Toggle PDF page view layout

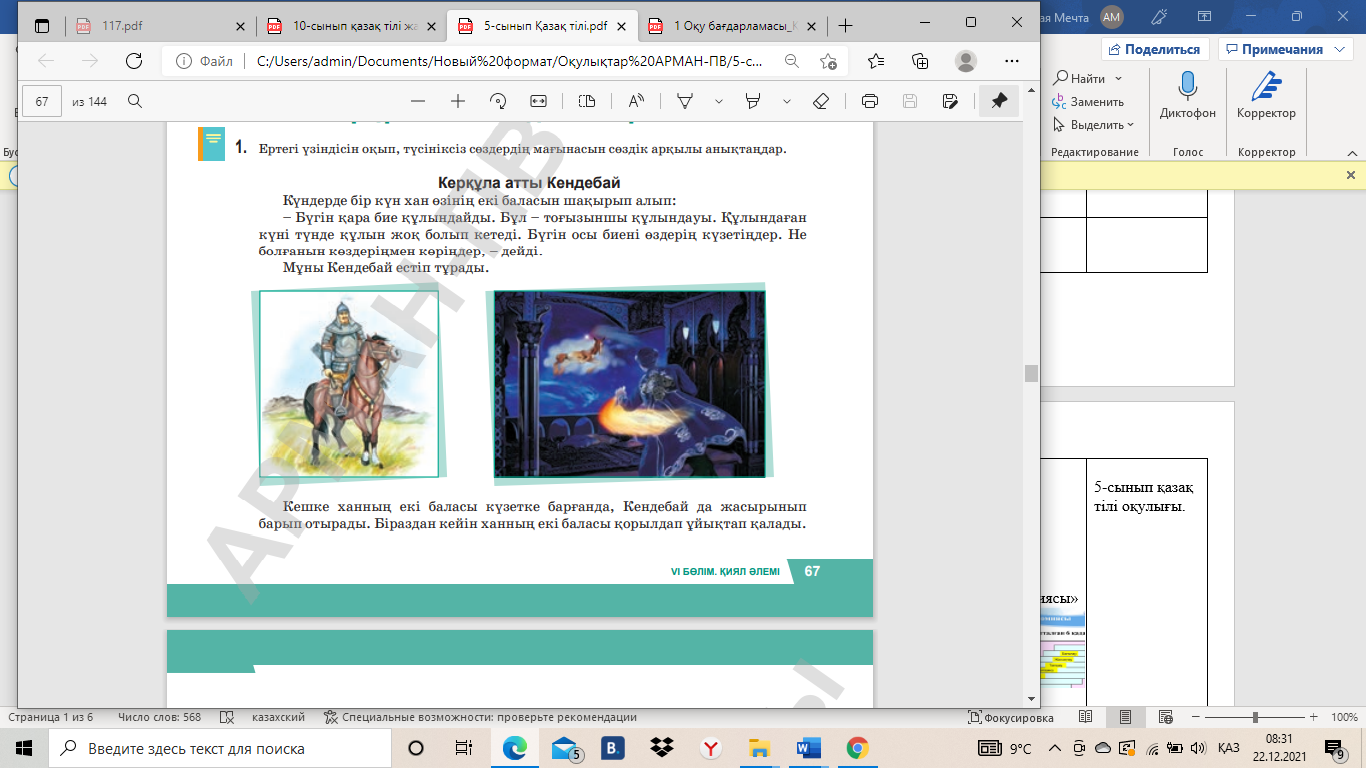click(x=587, y=101)
